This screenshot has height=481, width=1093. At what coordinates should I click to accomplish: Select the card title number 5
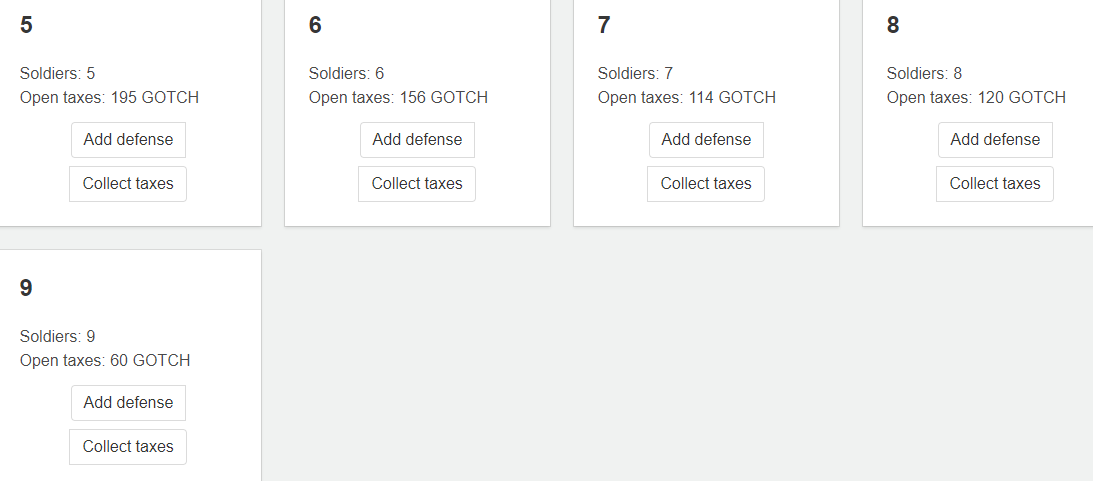[x=26, y=25]
